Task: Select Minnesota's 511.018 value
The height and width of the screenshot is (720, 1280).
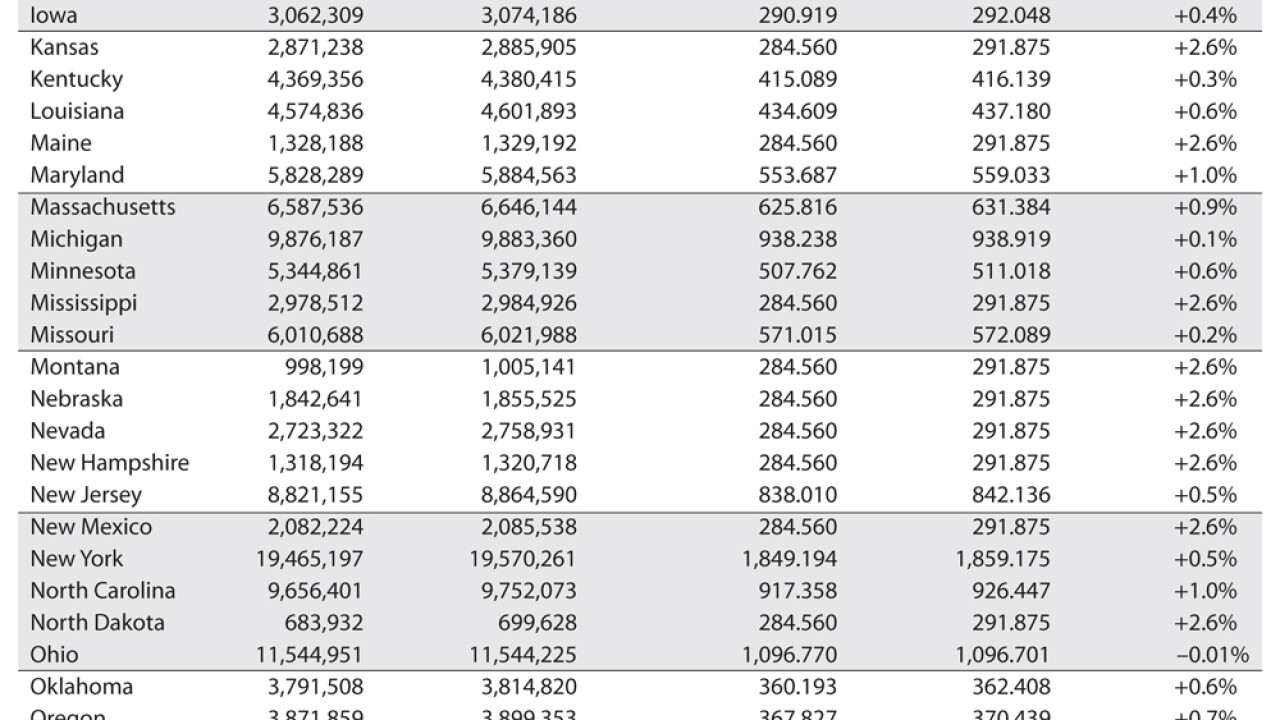Action: (x=1011, y=271)
